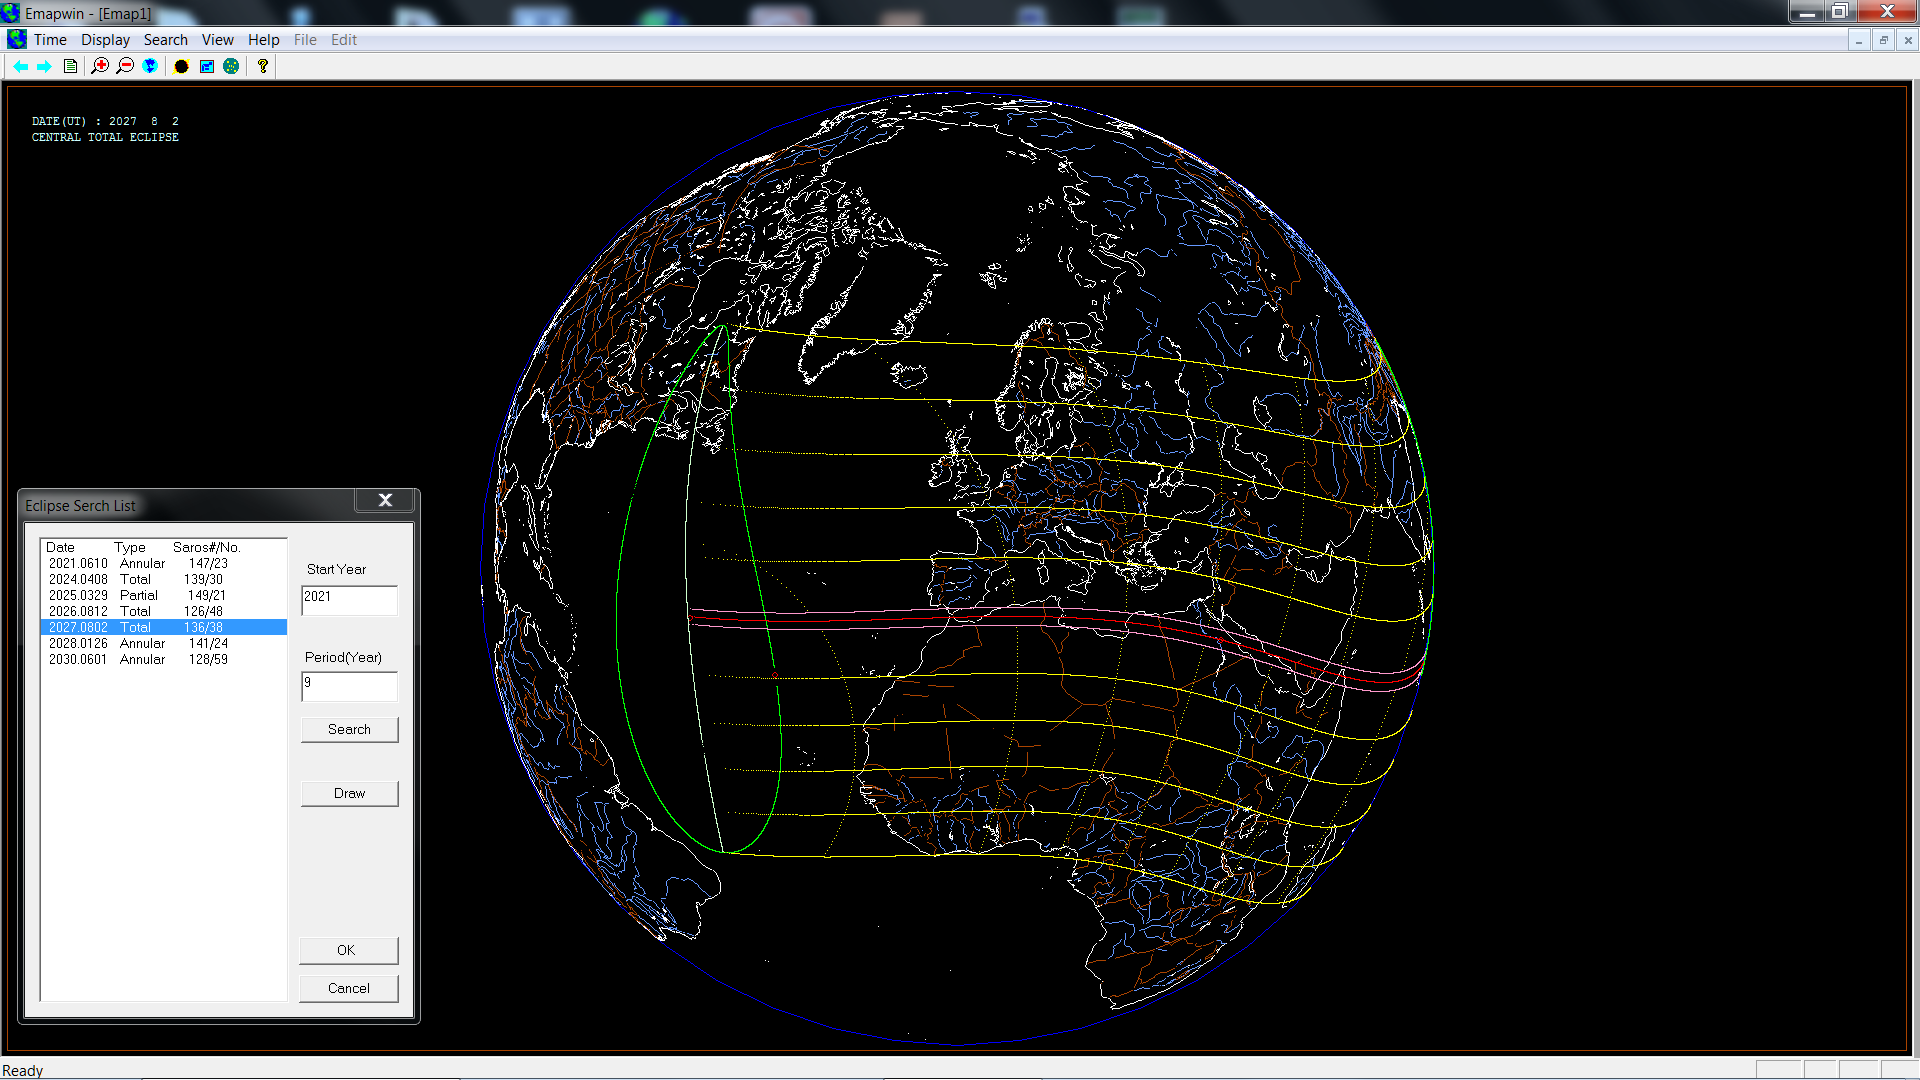
Task: Click the yellow question mark help icon
Action: [263, 66]
